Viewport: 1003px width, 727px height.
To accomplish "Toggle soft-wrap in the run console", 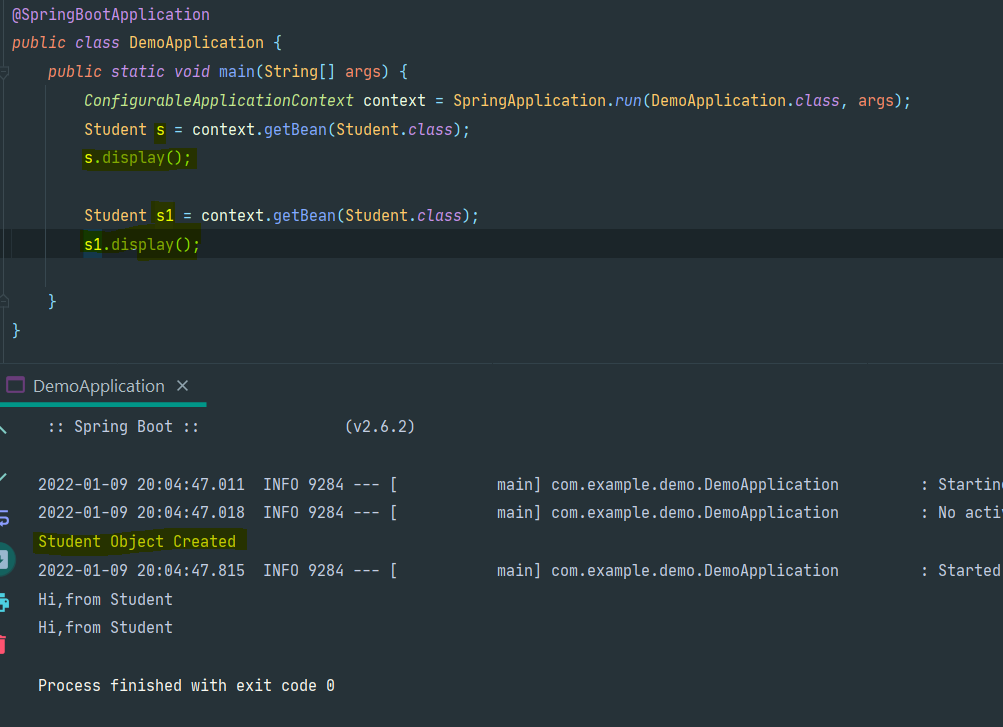I will (3, 517).
